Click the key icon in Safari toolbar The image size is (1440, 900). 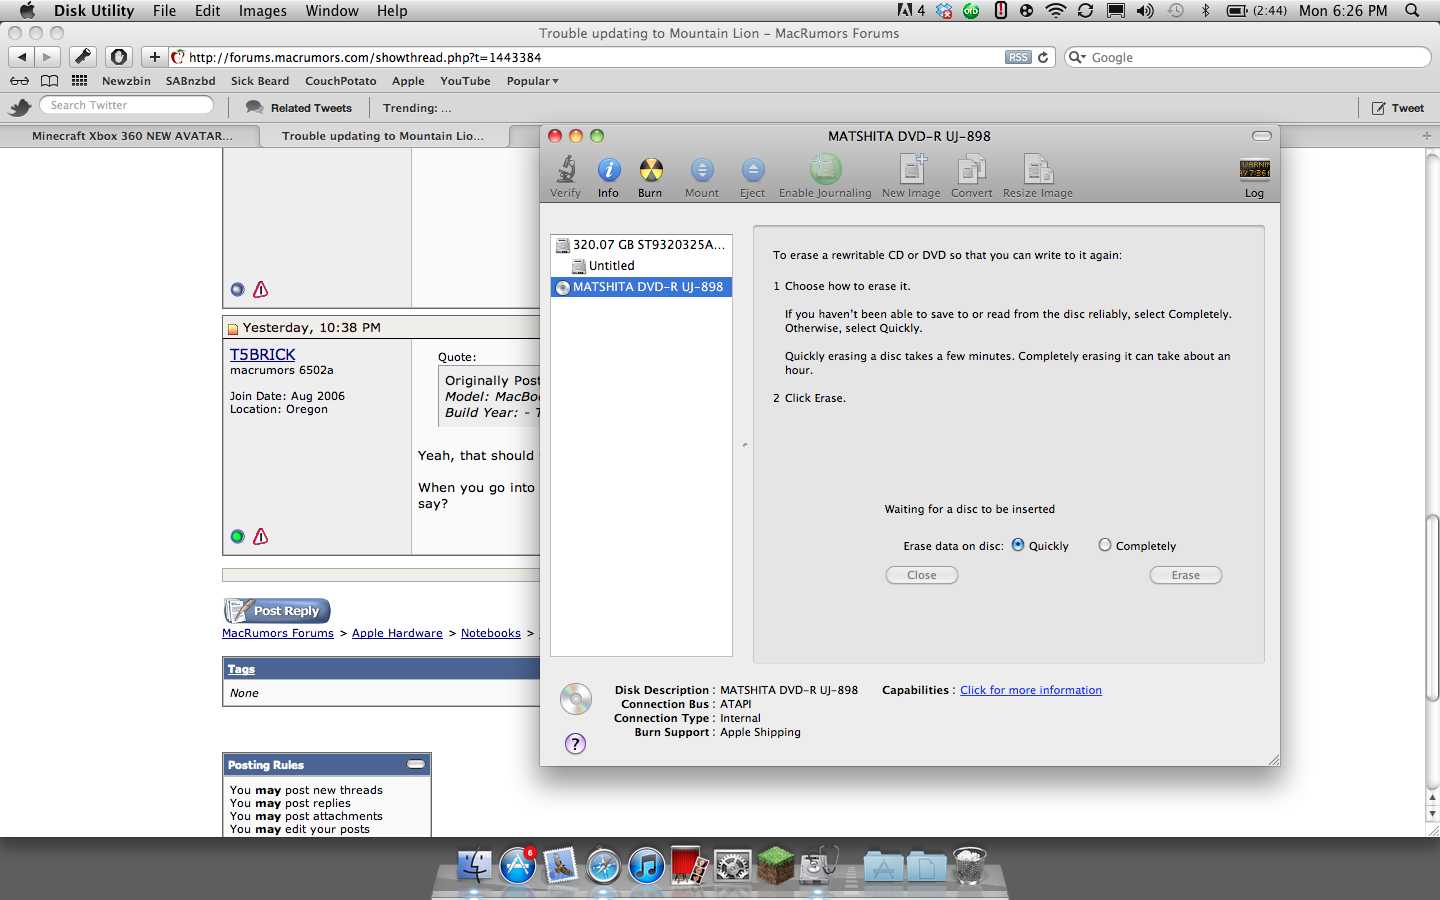pos(83,57)
